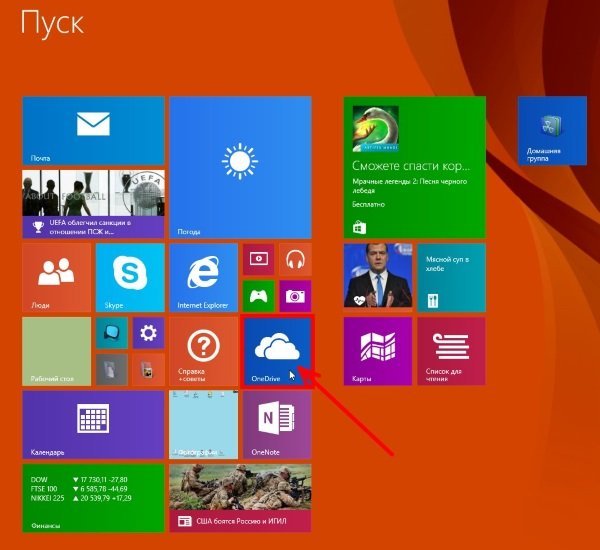This screenshot has width=600, height=550.
Task: Open the small orange pictures folder tile
Action: (148, 370)
